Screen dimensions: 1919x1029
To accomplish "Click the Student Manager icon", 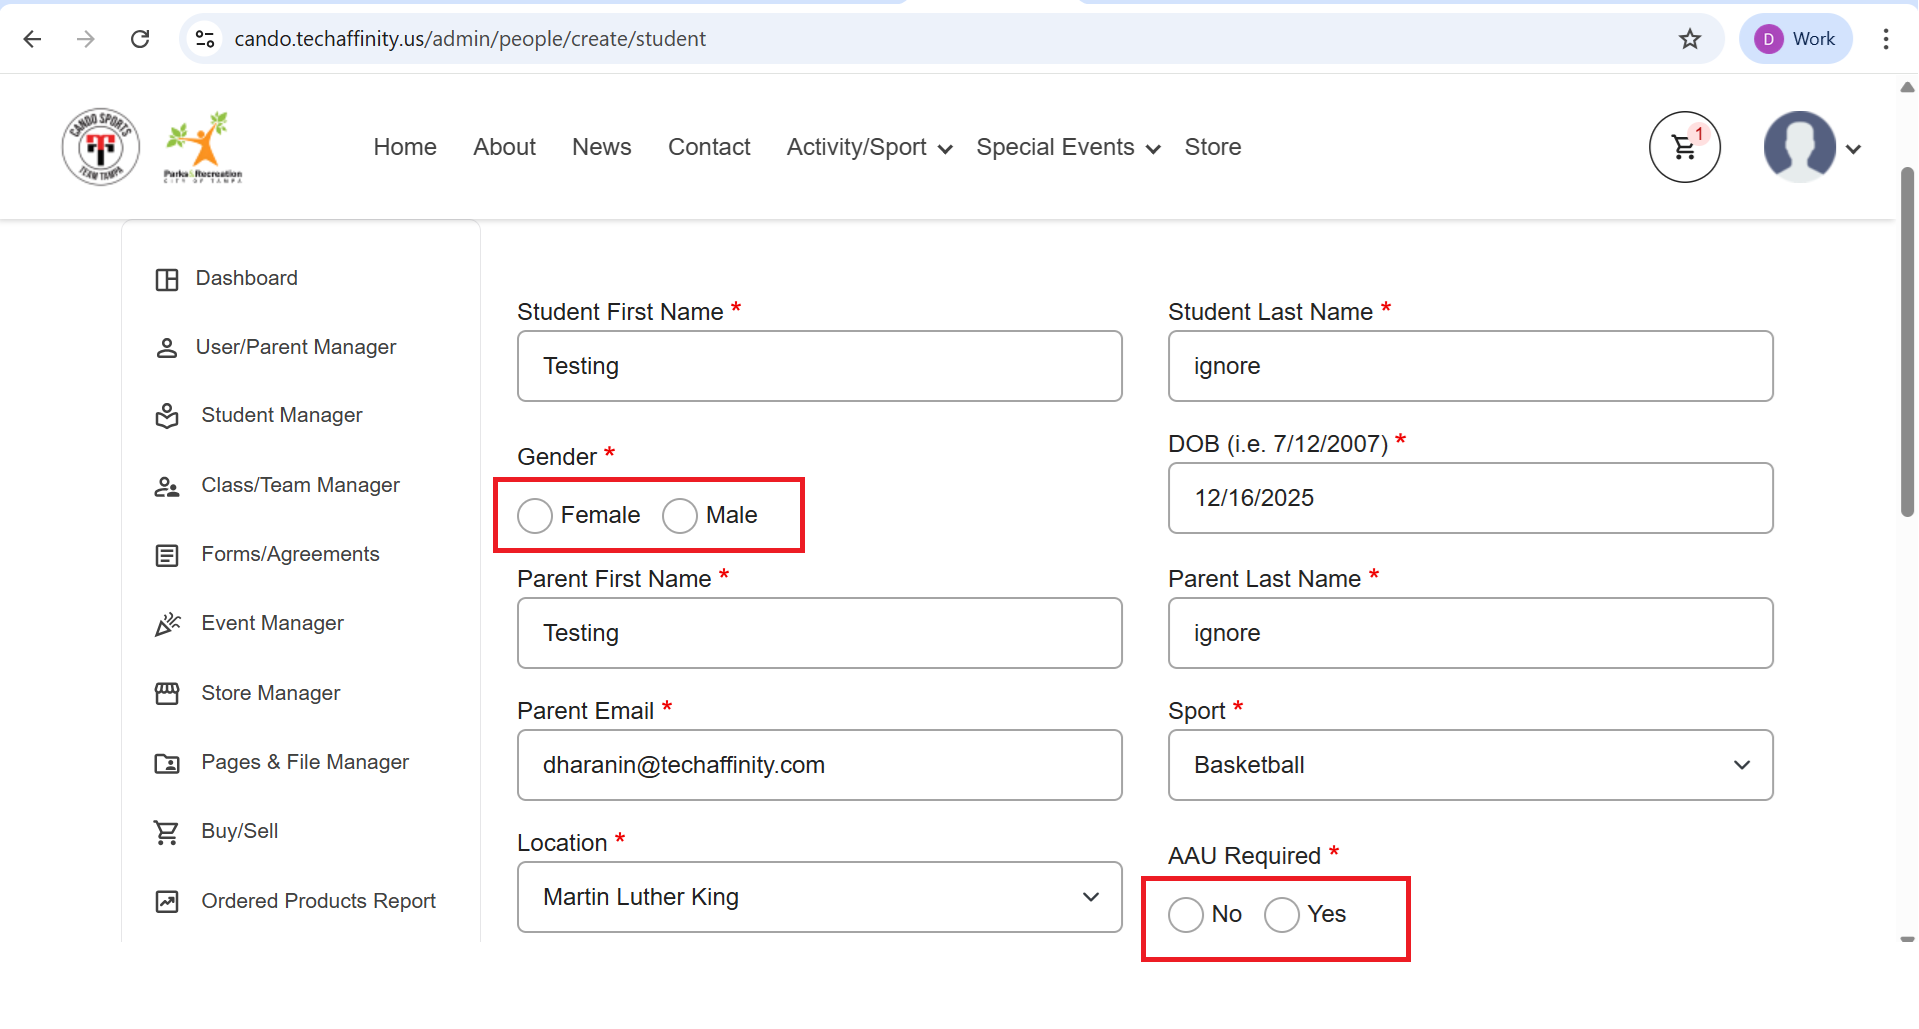I will point(167,416).
